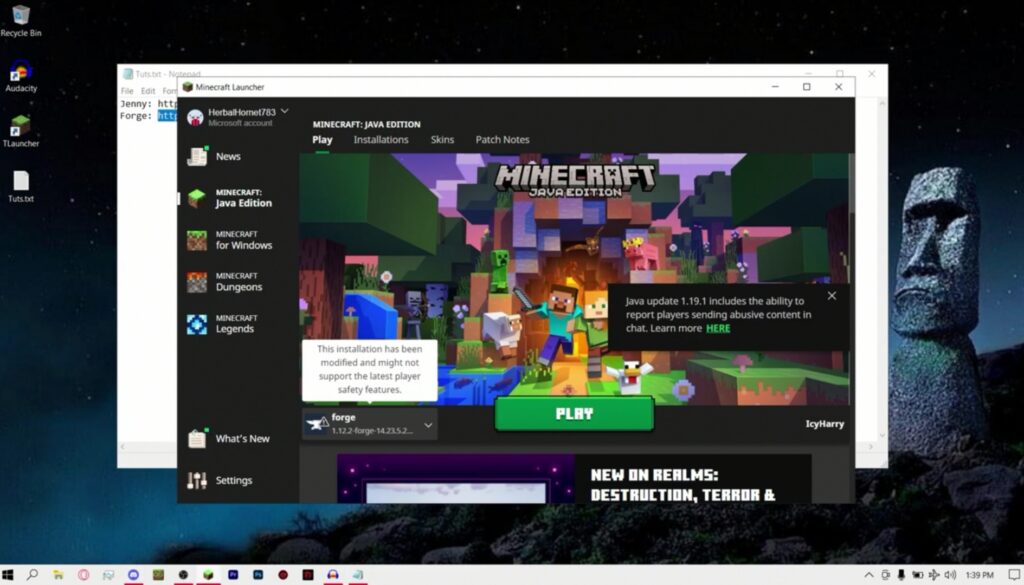Switch to the Play tab

click(322, 140)
